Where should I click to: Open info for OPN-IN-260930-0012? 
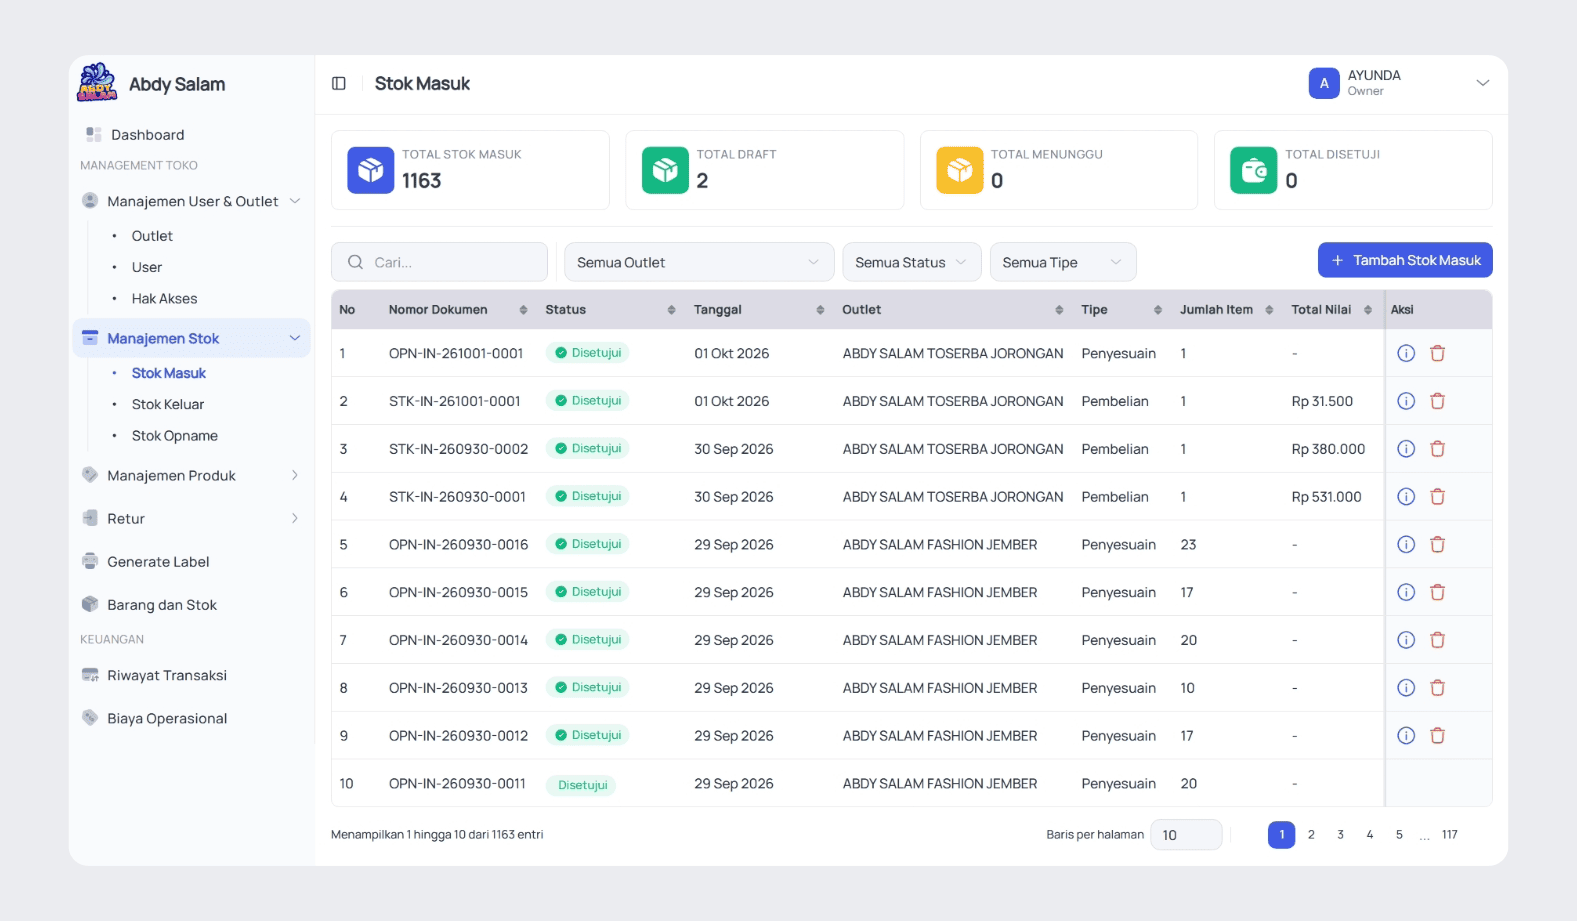click(x=1406, y=736)
